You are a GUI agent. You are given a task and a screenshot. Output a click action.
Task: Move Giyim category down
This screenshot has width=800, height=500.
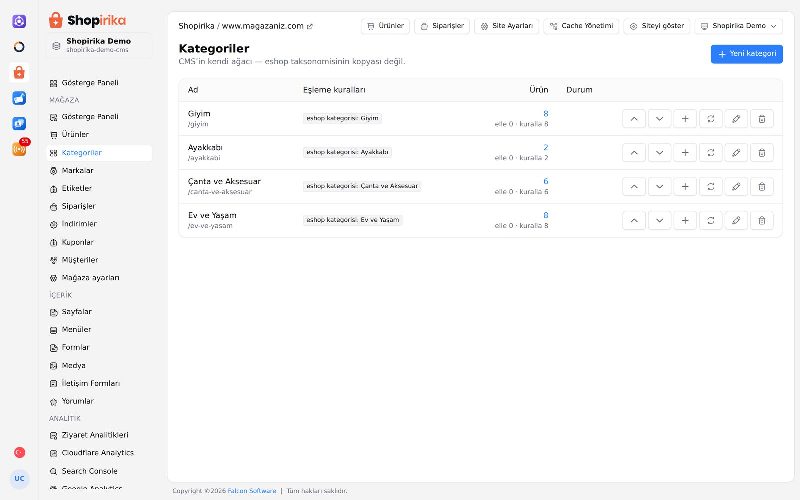pos(659,119)
